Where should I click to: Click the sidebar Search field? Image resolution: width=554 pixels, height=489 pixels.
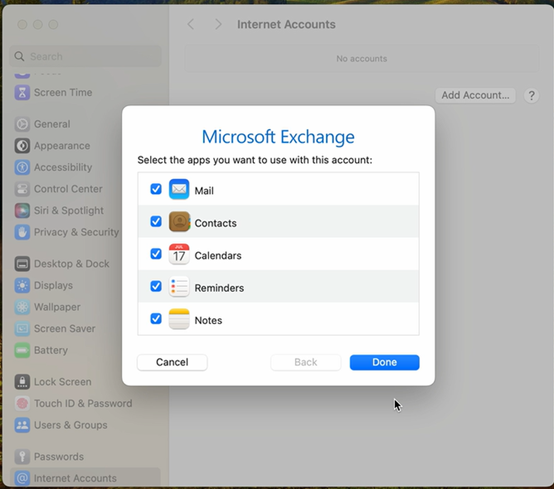85,57
